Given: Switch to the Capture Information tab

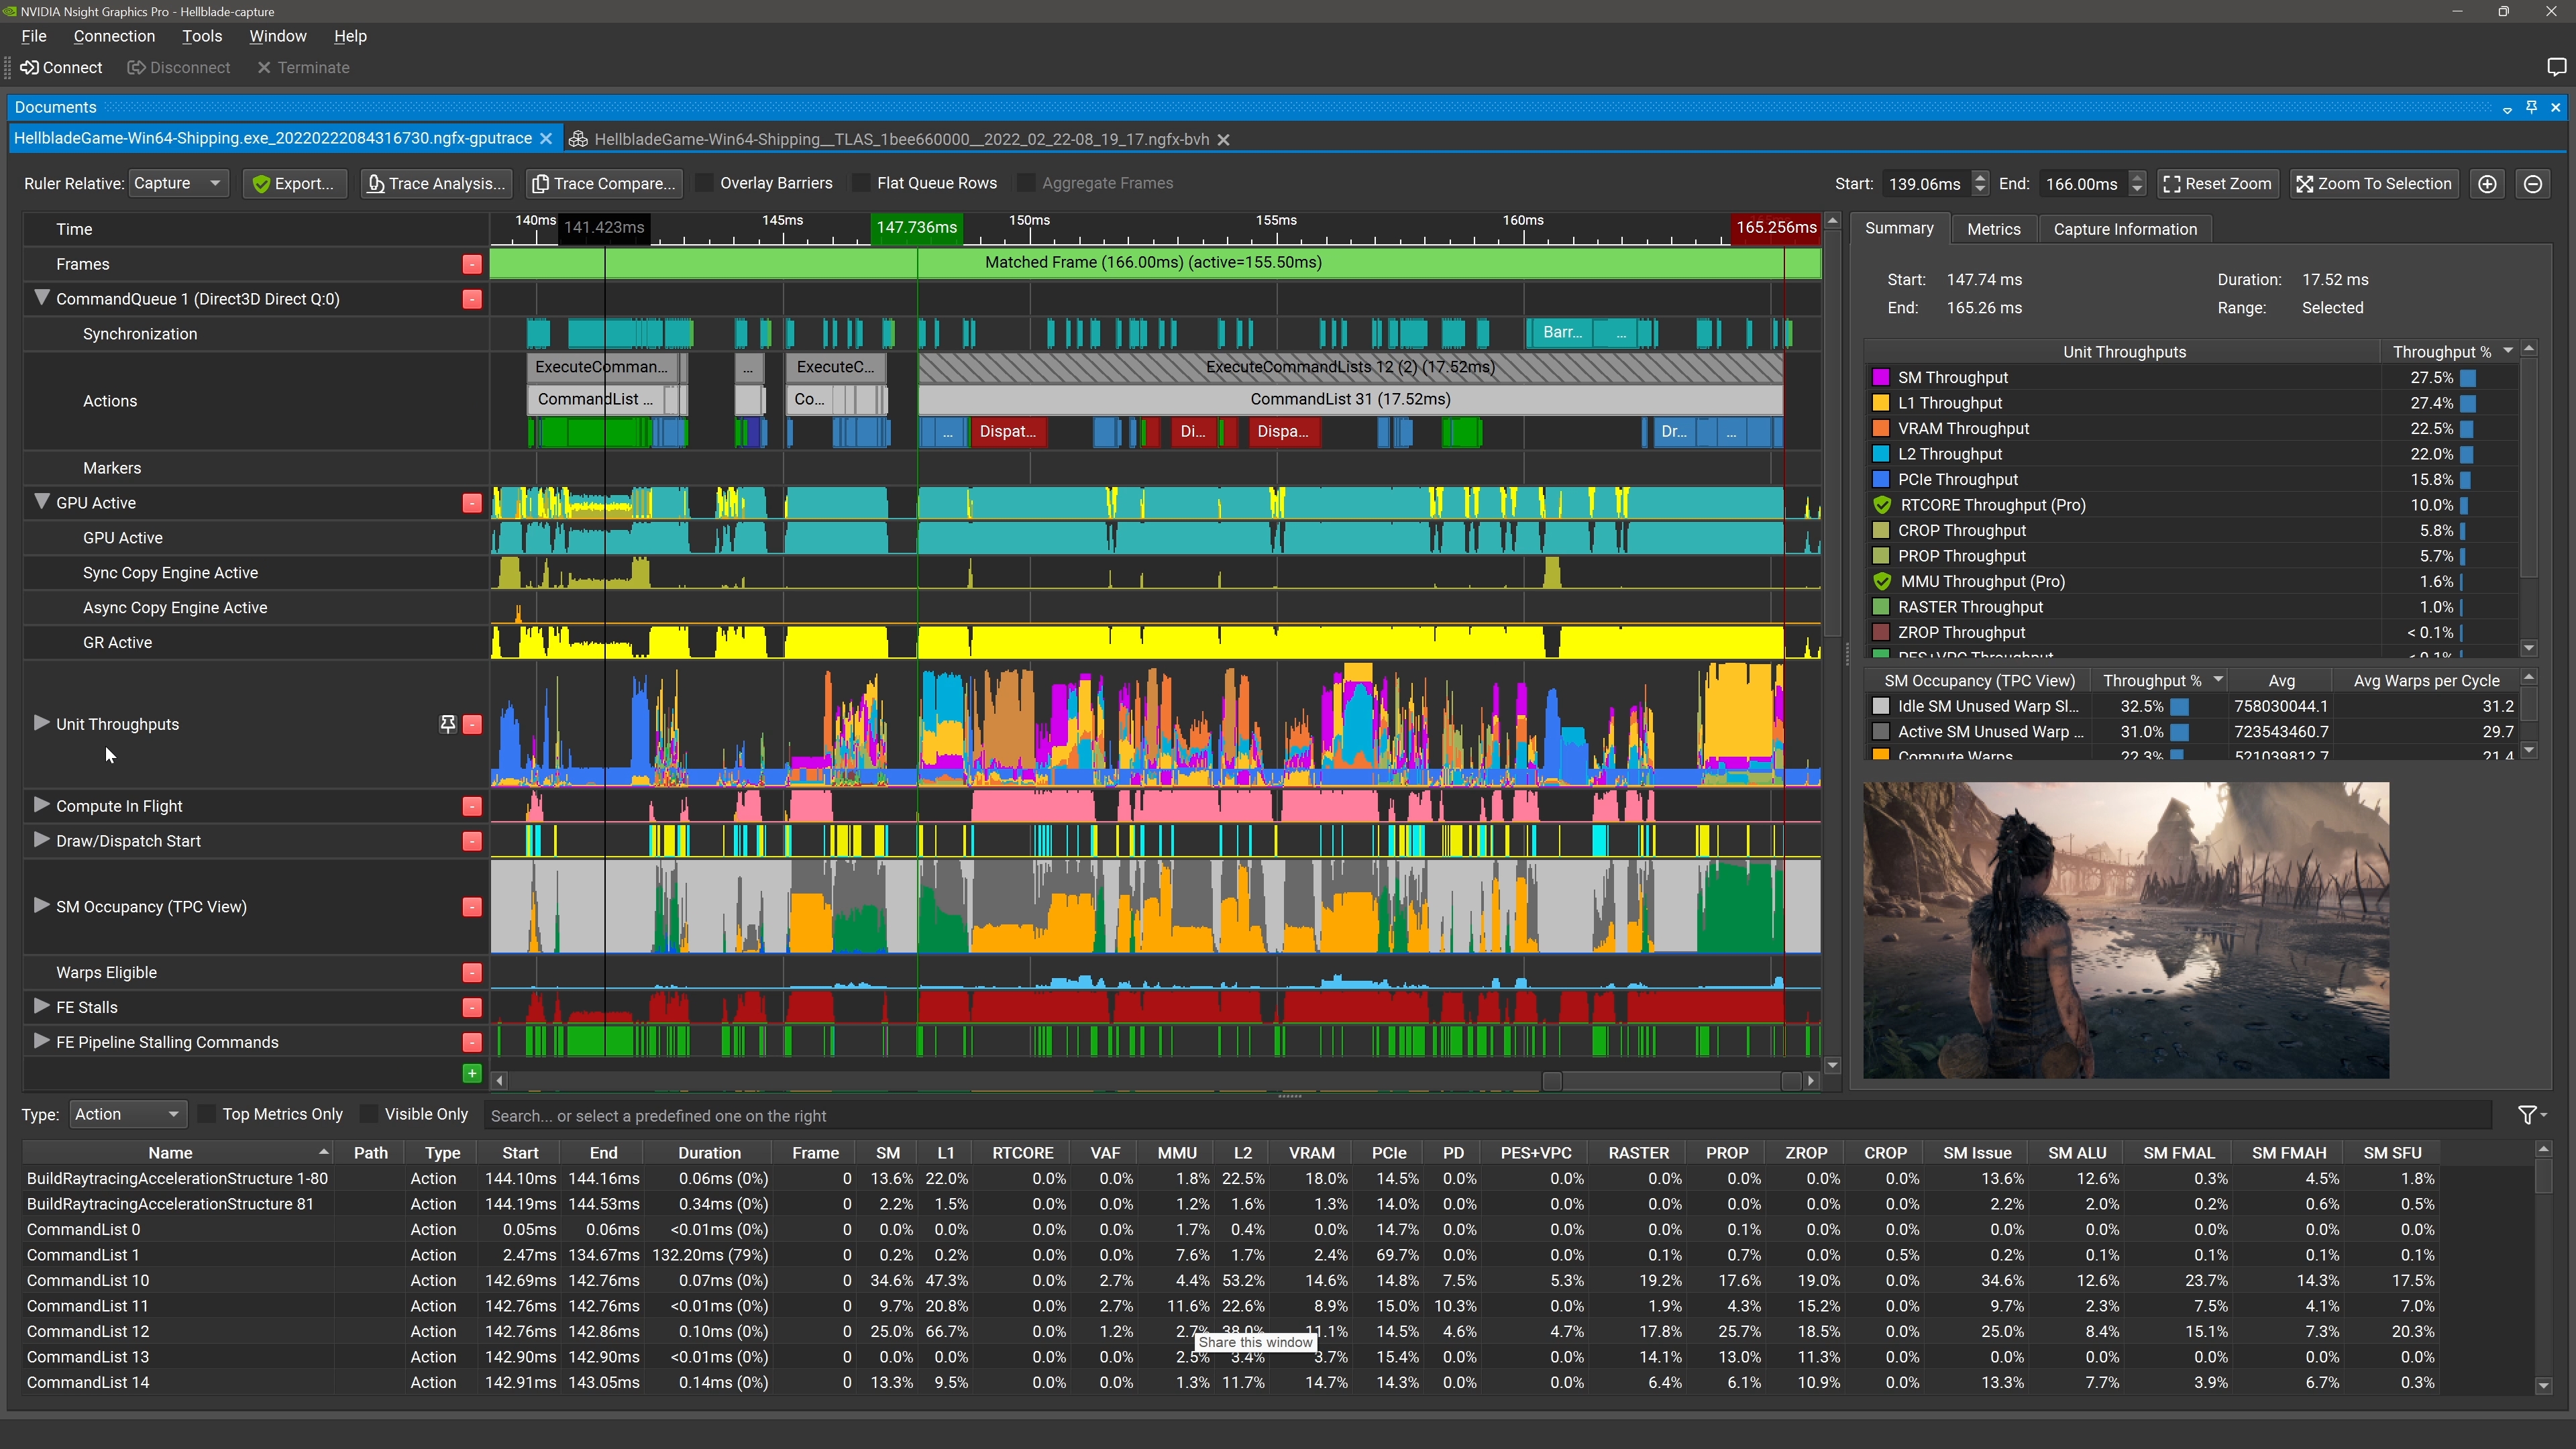Looking at the screenshot, I should pos(2125,228).
